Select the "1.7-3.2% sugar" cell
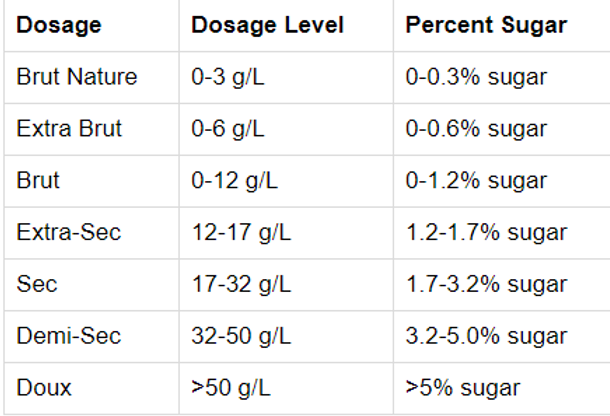The image size is (610, 416). [486, 284]
